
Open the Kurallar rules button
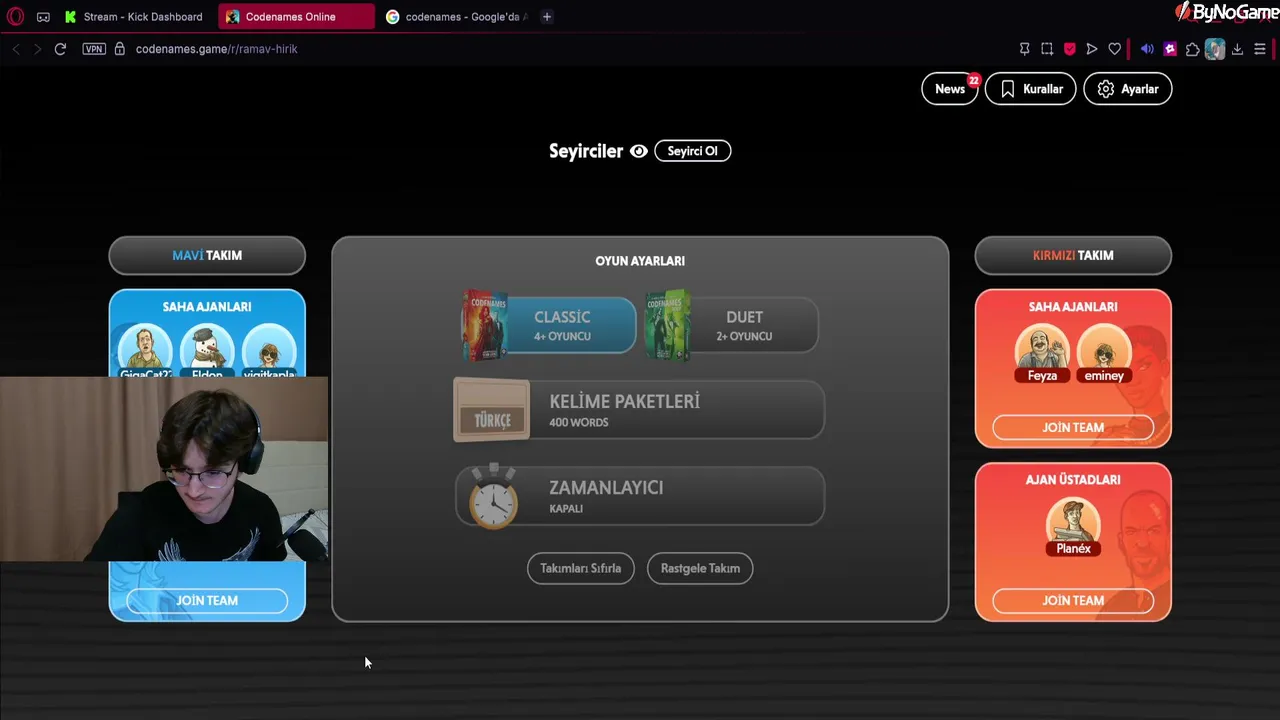[x=1031, y=89]
